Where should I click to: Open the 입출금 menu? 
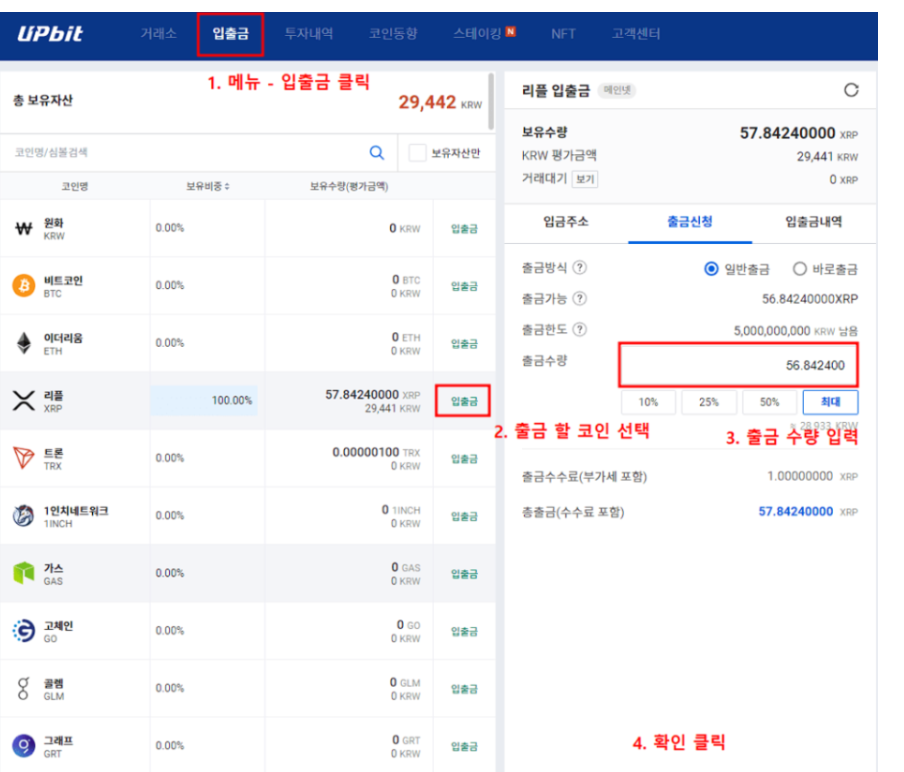(231, 33)
